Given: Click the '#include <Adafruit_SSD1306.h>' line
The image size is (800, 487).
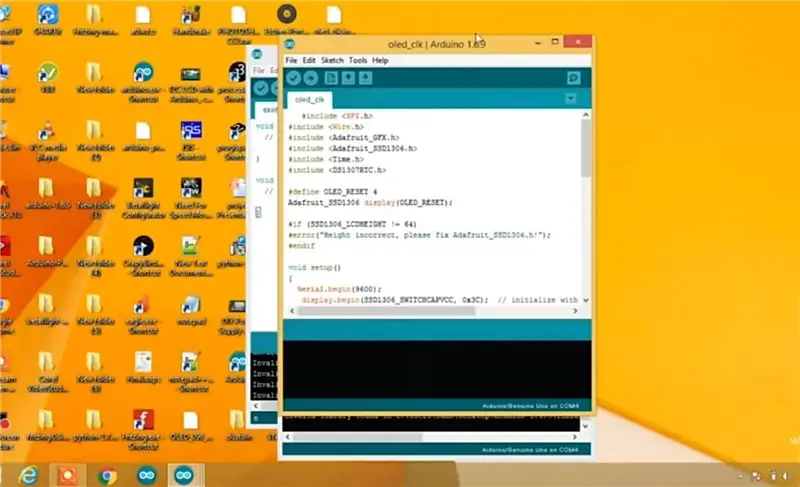Looking at the screenshot, I should point(353,148).
